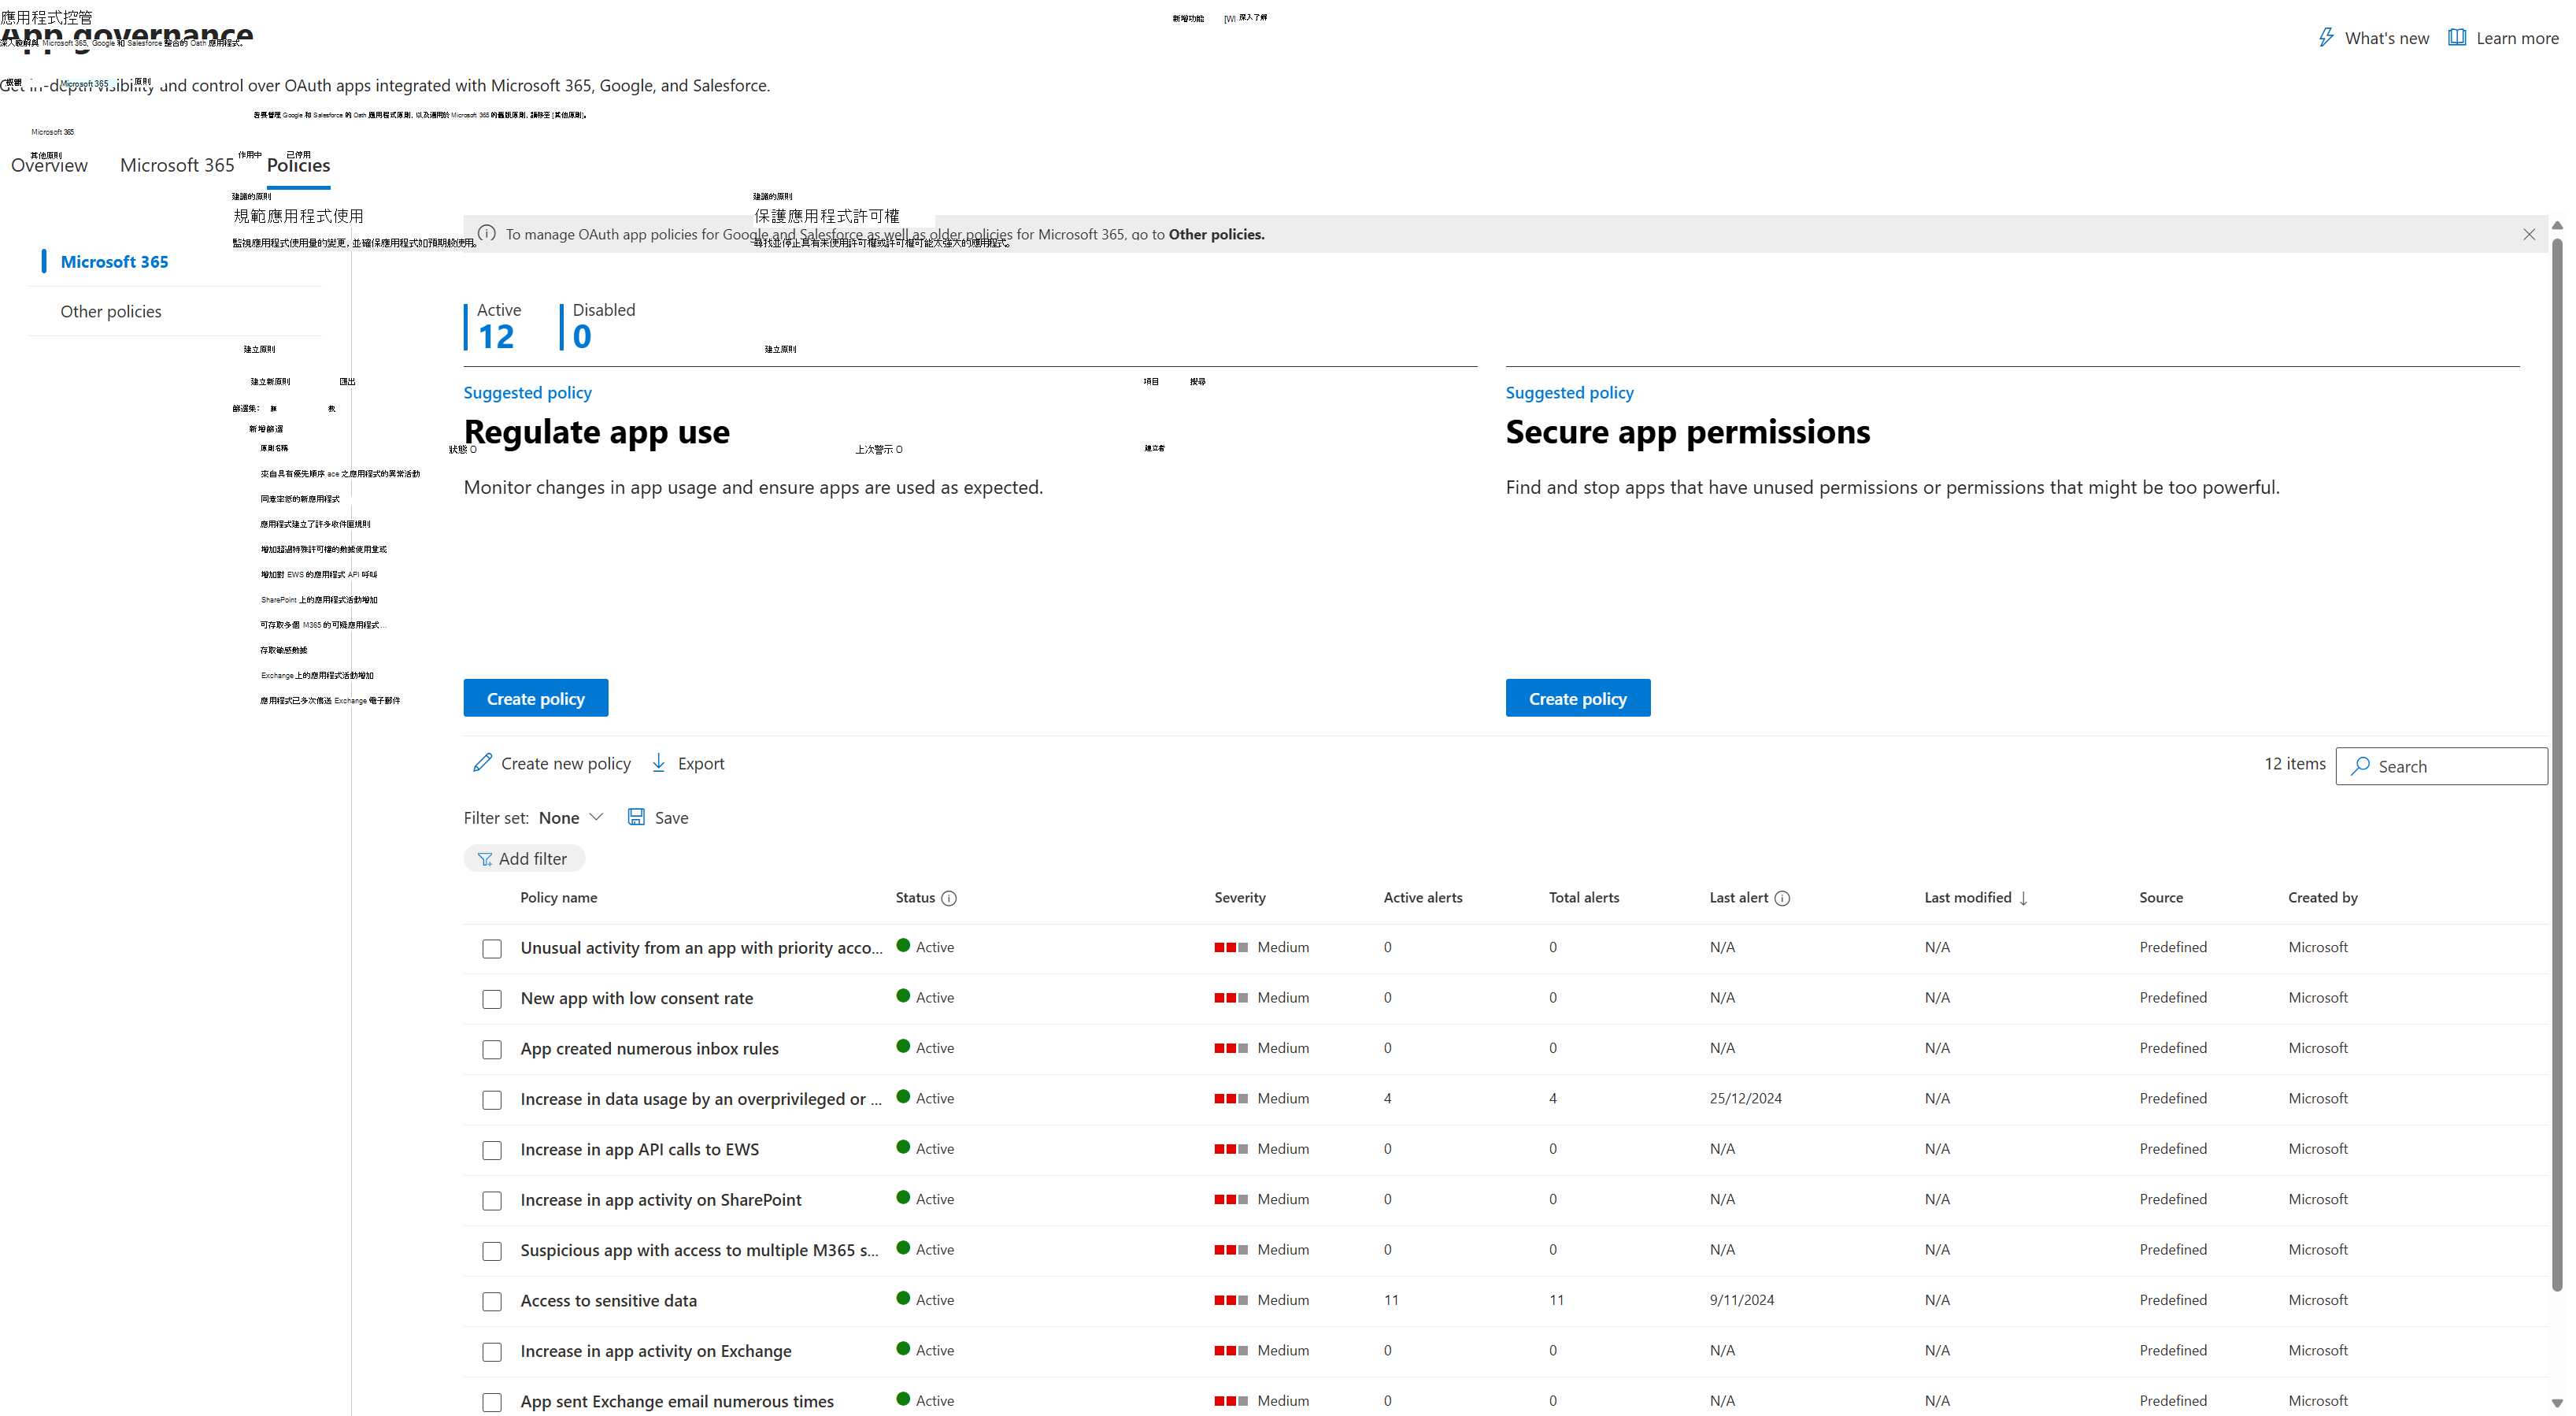This screenshot has height=1416, width=2576.
Task: Click the scrollbar up arrow
Action: pos(2557,226)
